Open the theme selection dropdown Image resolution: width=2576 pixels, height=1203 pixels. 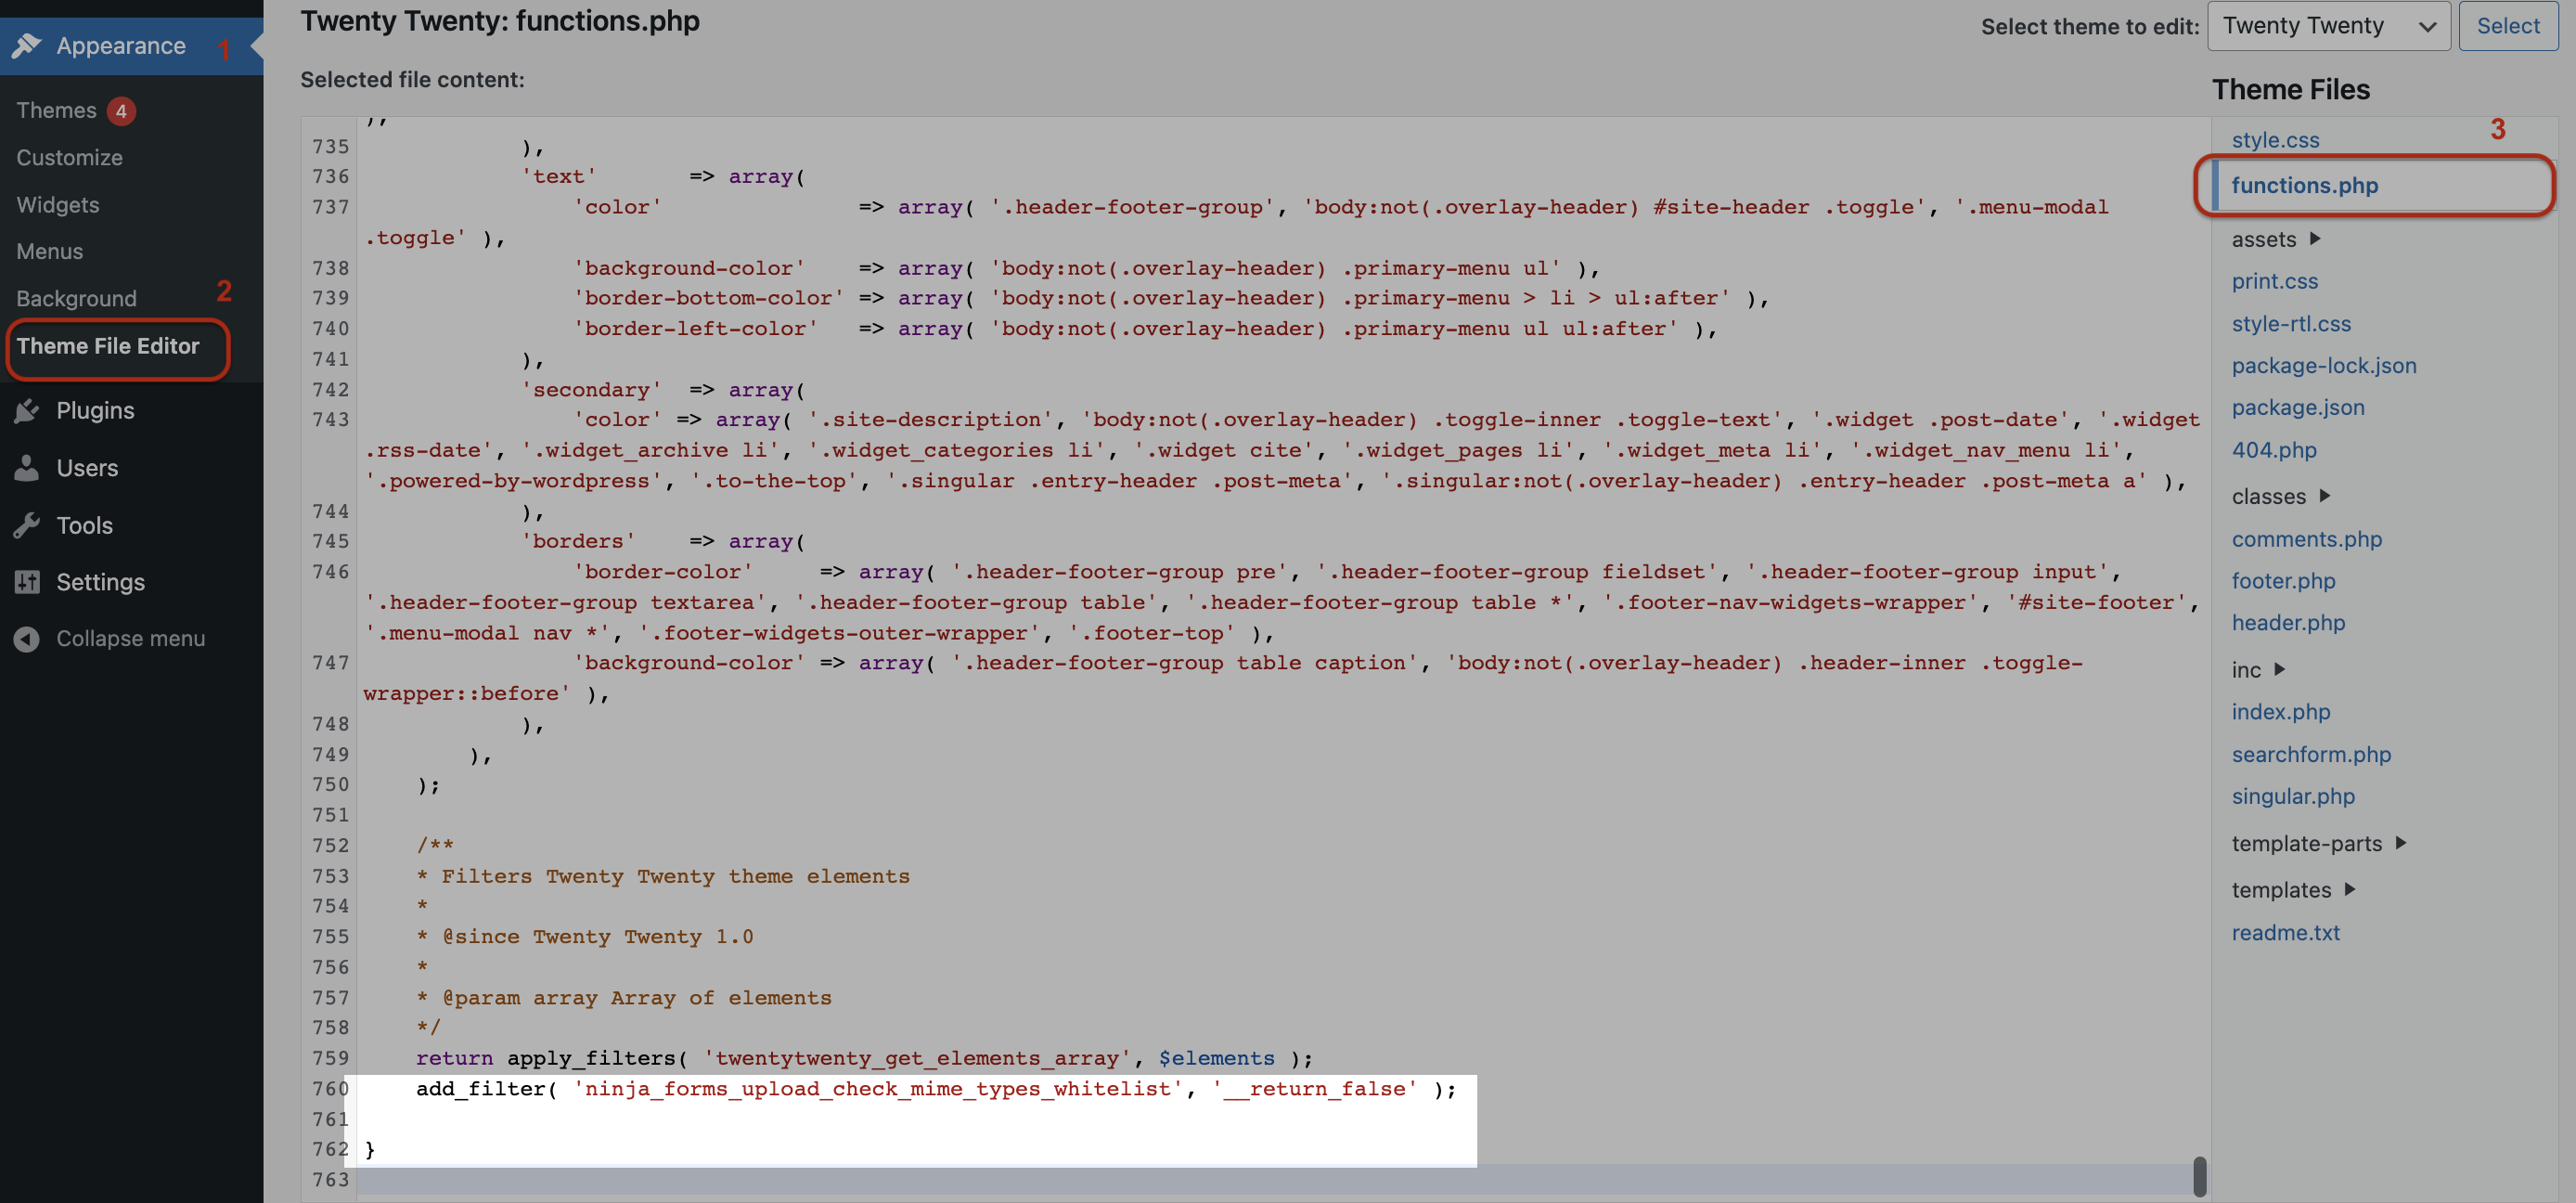click(2327, 26)
